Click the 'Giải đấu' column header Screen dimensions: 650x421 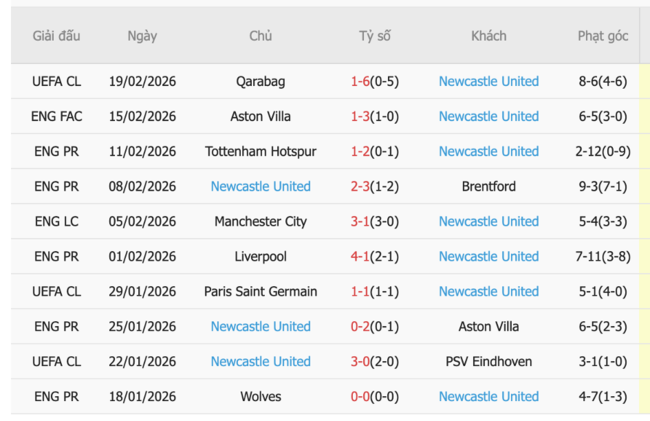56,36
